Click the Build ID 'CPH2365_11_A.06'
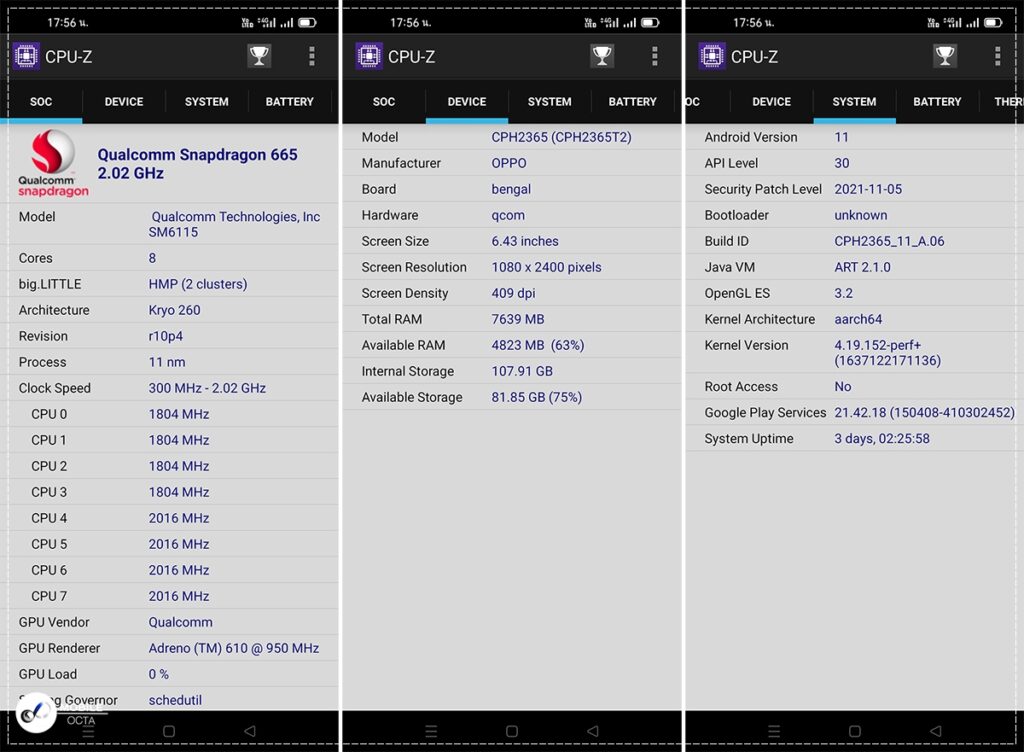 coord(889,242)
